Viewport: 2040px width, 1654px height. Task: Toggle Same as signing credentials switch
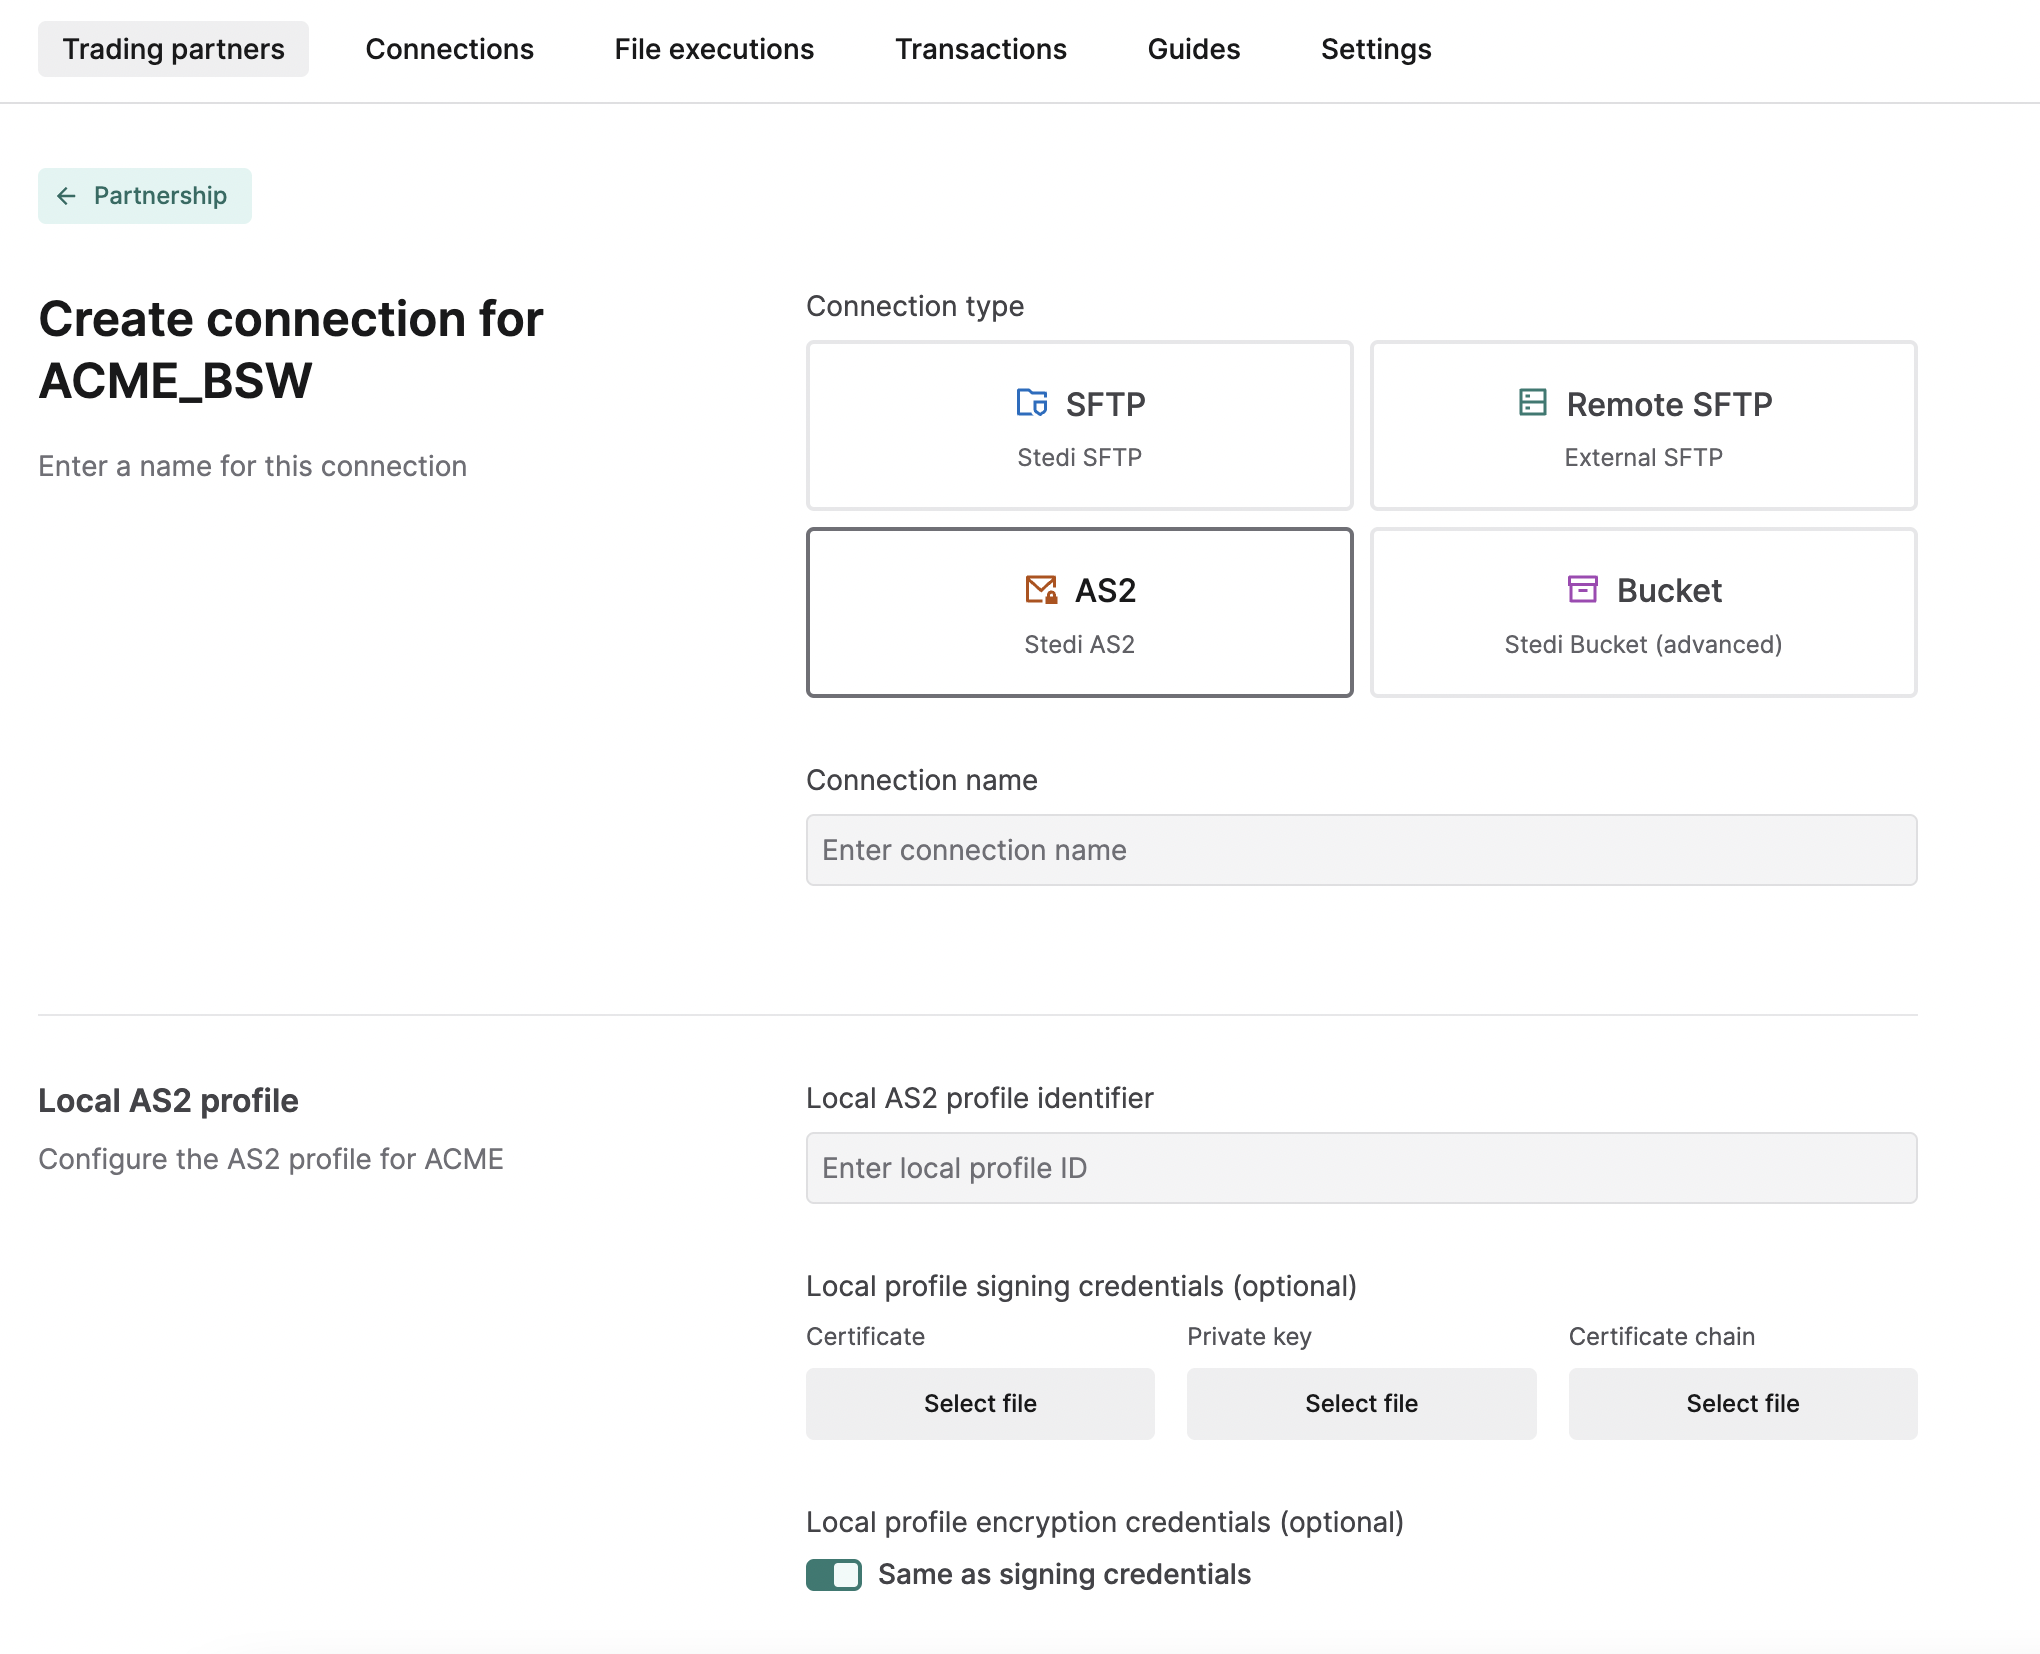coord(834,1575)
